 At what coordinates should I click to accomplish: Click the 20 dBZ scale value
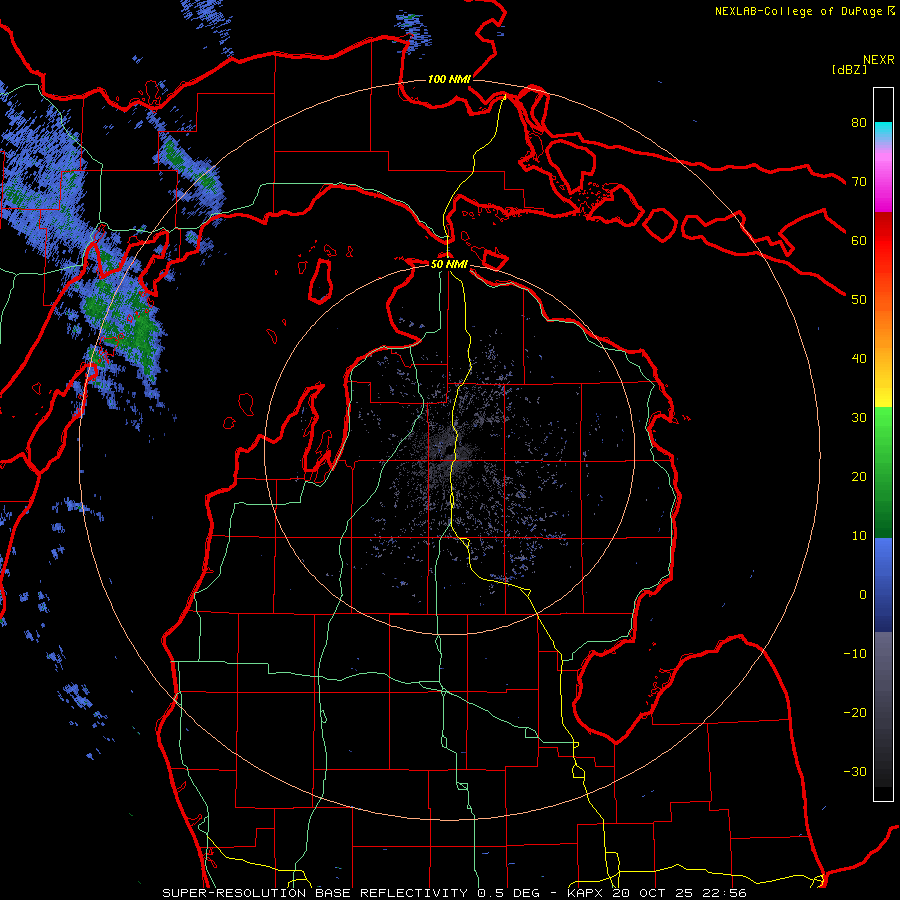pos(859,476)
